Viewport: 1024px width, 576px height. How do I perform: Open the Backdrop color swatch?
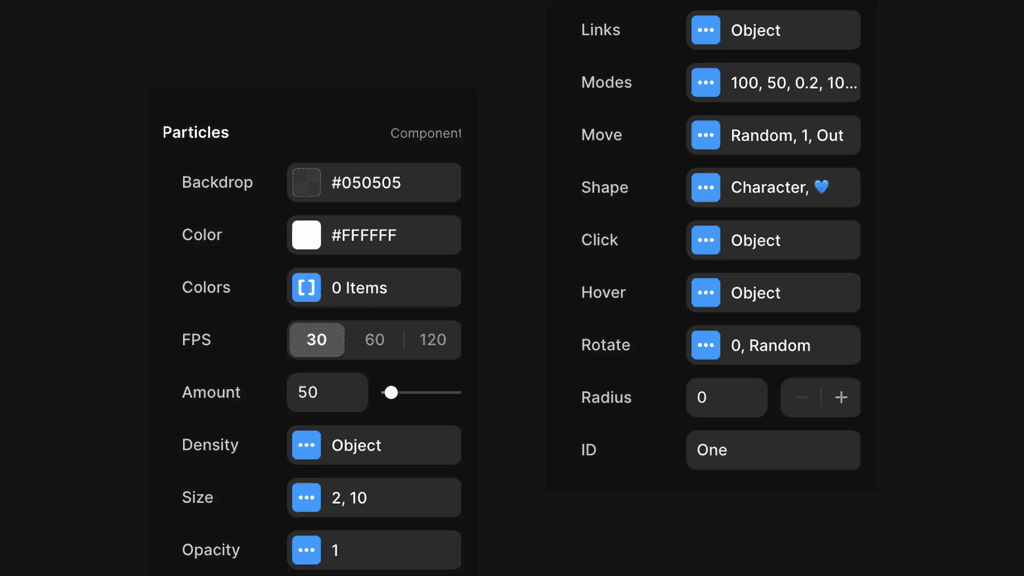306,182
